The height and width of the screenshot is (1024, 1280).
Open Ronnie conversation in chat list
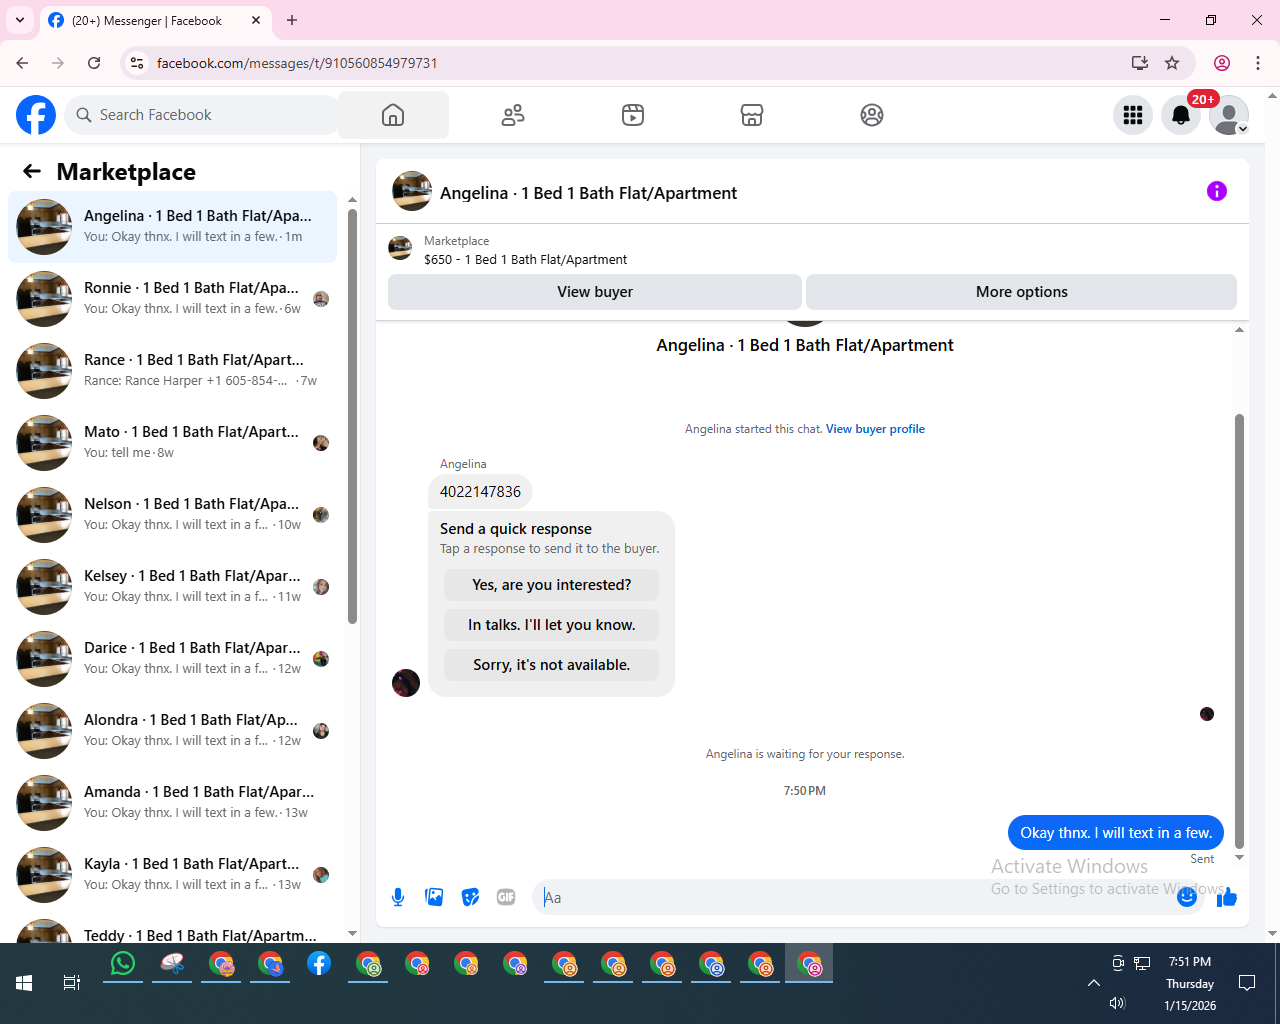173,299
